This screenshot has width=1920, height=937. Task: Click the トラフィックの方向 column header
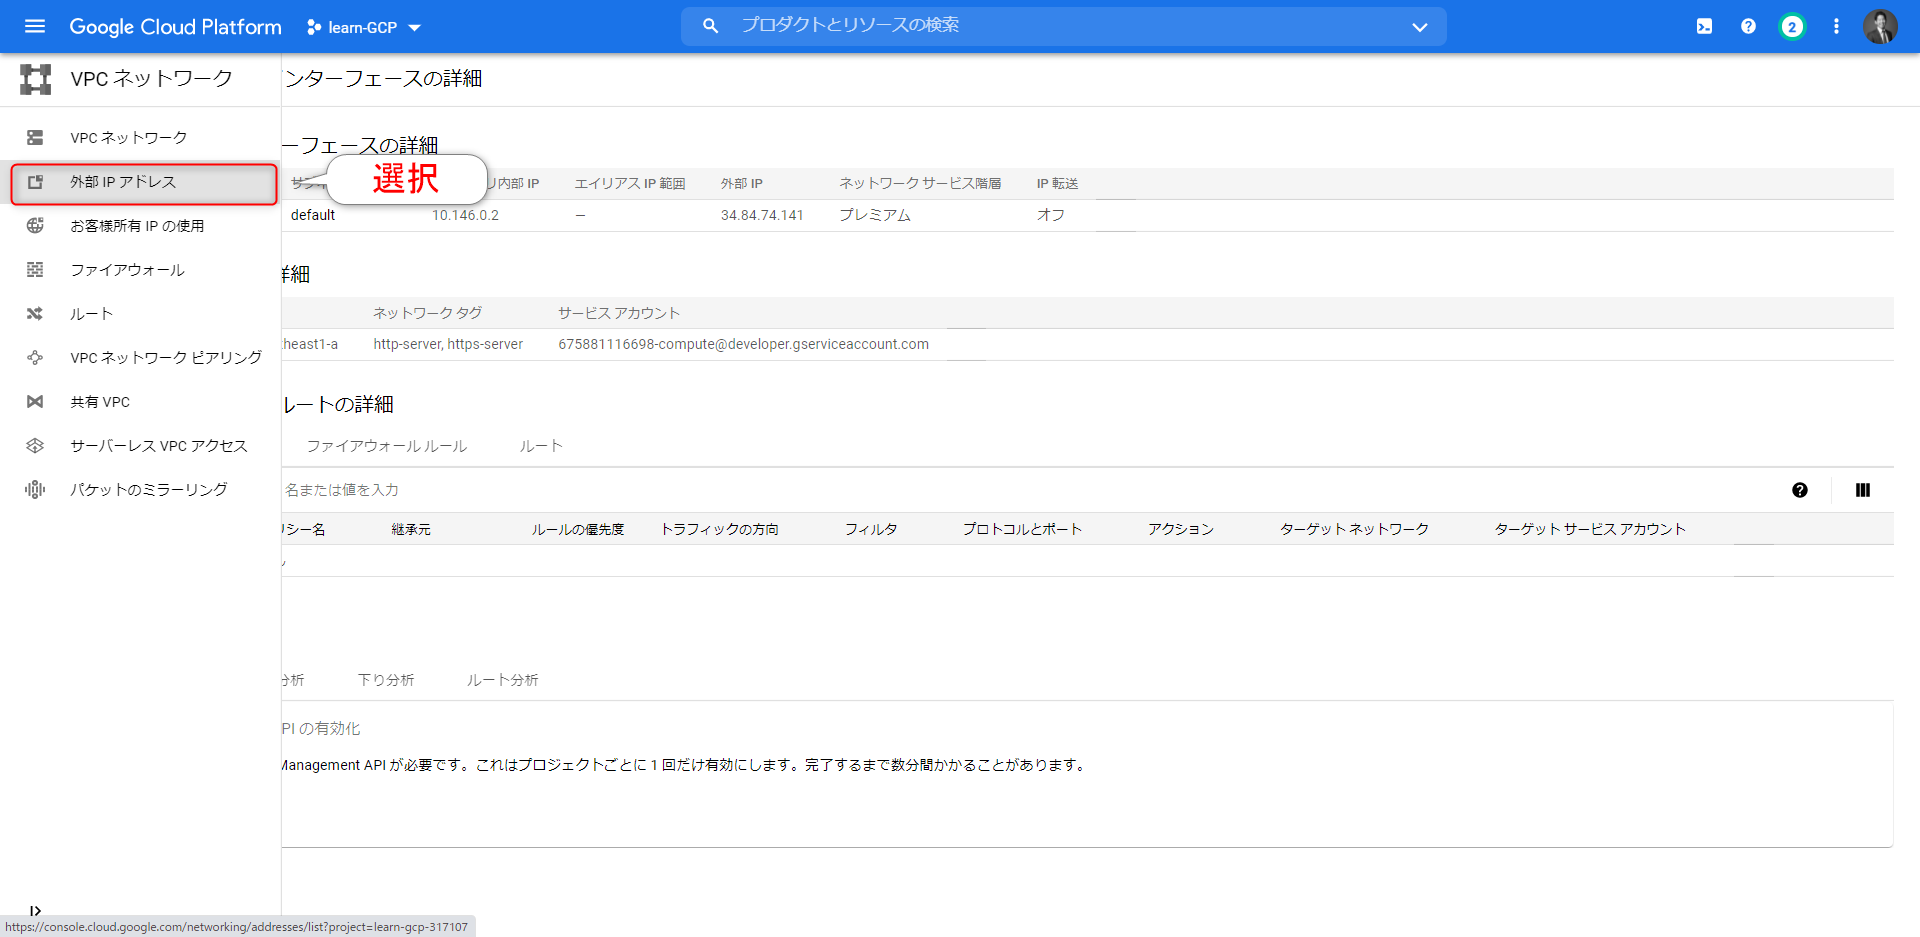coord(720,529)
